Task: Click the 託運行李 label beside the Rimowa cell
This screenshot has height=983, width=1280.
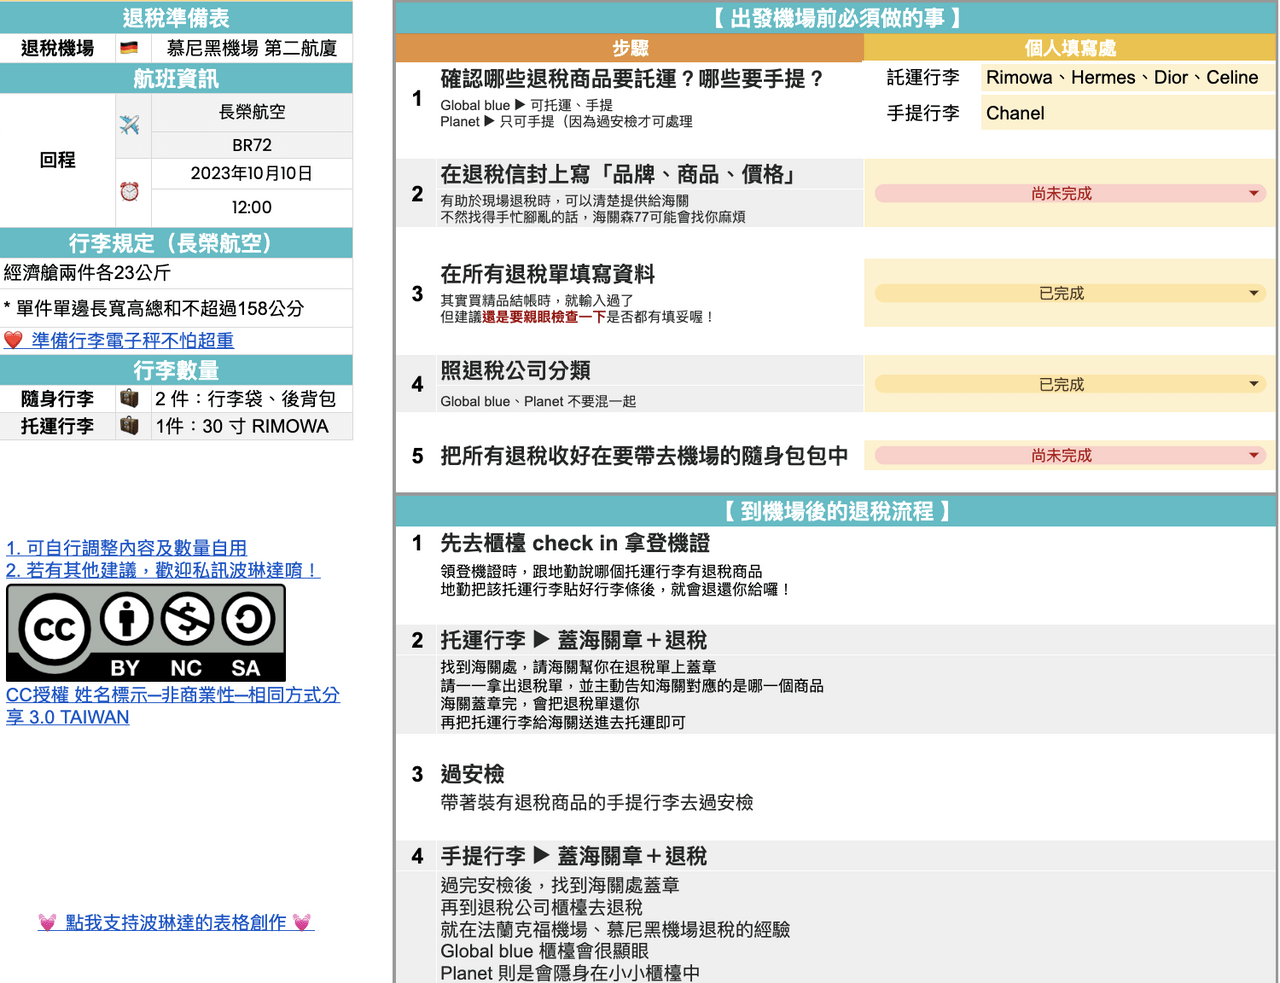Action: [923, 77]
